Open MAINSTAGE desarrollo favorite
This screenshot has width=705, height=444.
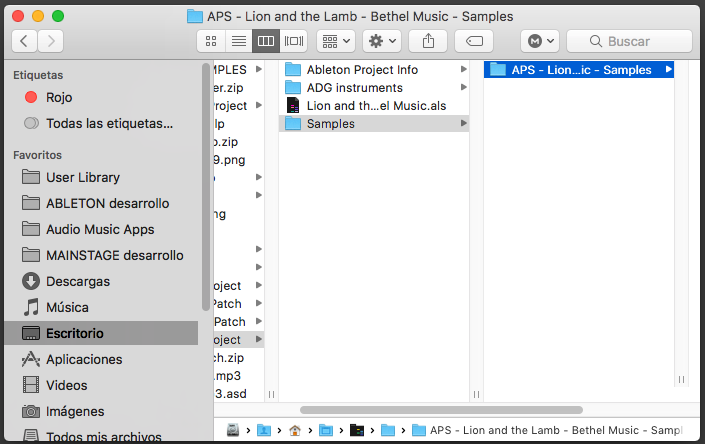(x=103, y=256)
